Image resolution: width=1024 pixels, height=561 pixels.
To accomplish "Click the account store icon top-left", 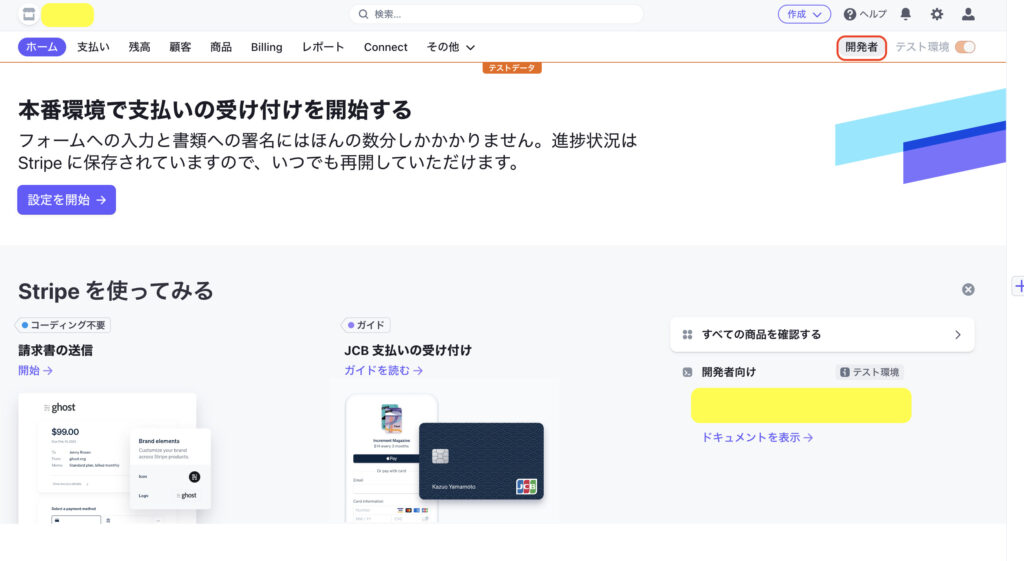I will [x=29, y=14].
